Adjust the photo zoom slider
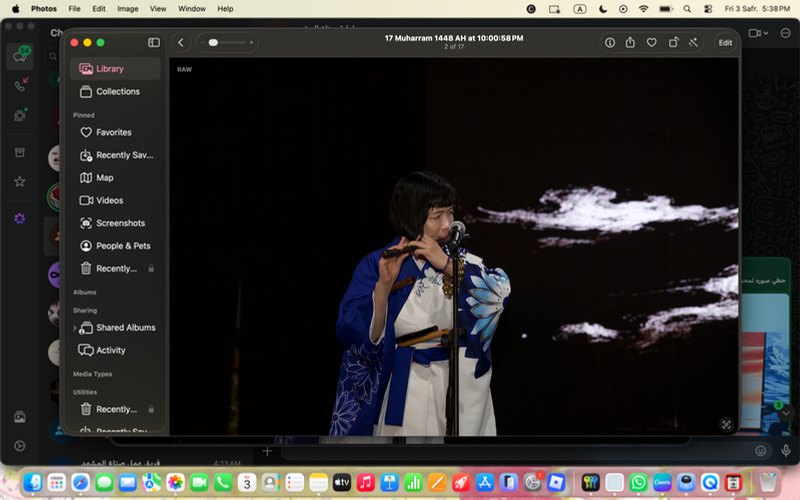 coord(227,42)
